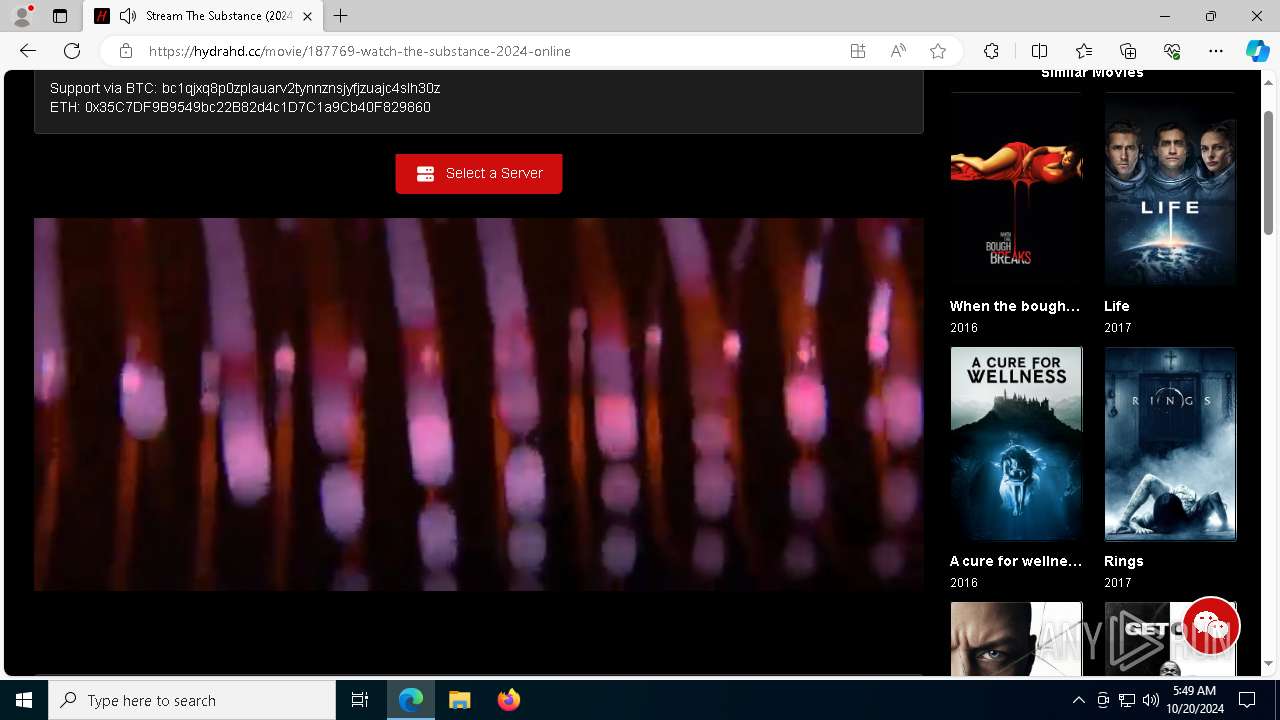Toggle split screen view
1280x720 pixels.
(x=1039, y=51)
